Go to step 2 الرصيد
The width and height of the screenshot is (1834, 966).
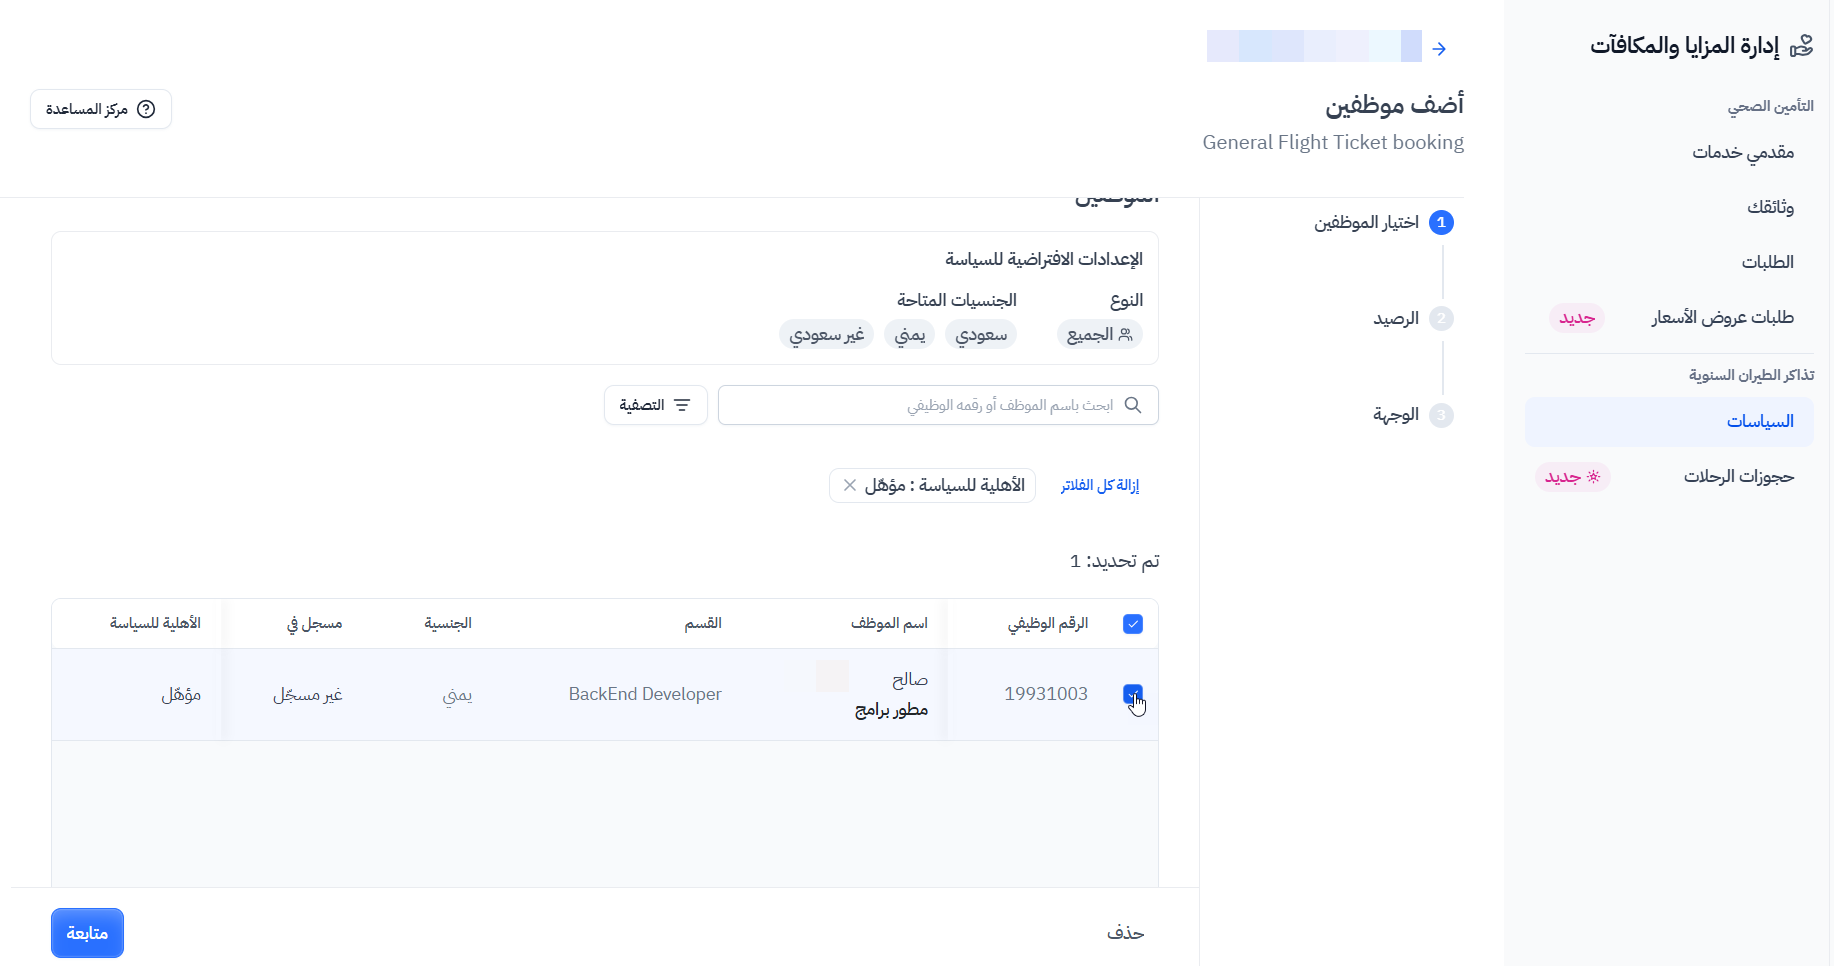point(1441,318)
